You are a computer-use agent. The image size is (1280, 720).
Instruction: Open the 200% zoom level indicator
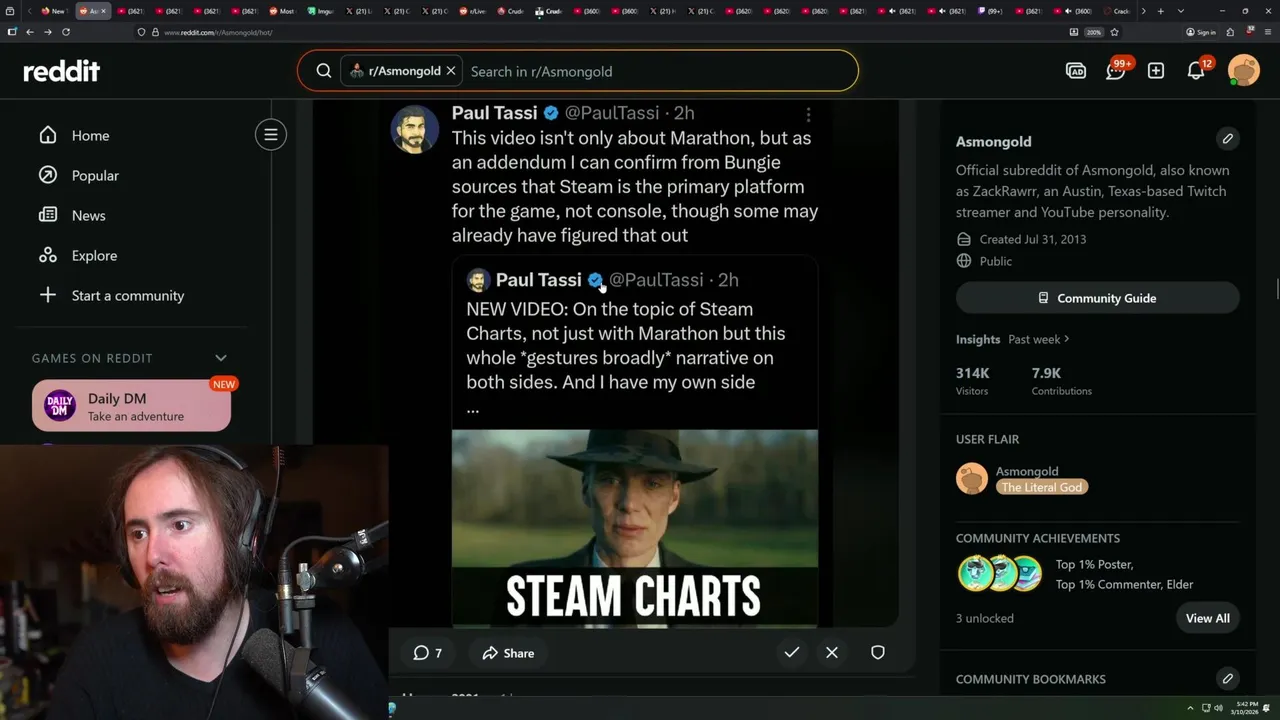pyautogui.click(x=1094, y=32)
